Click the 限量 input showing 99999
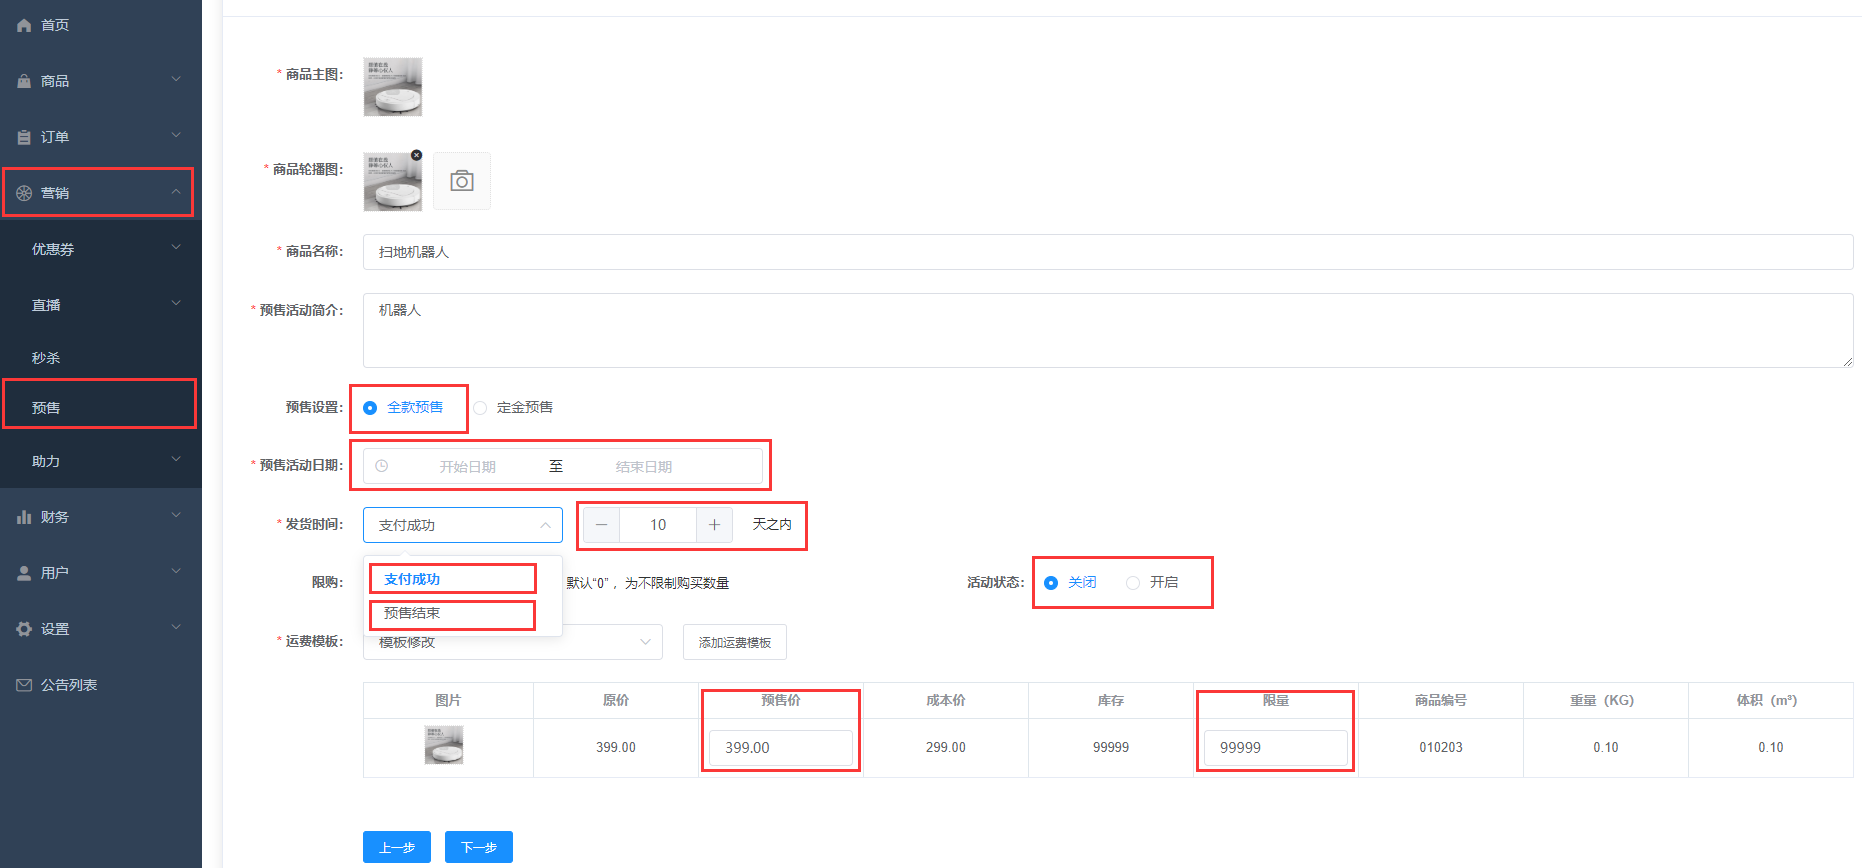Viewport: 1862px width, 868px height. [1276, 748]
